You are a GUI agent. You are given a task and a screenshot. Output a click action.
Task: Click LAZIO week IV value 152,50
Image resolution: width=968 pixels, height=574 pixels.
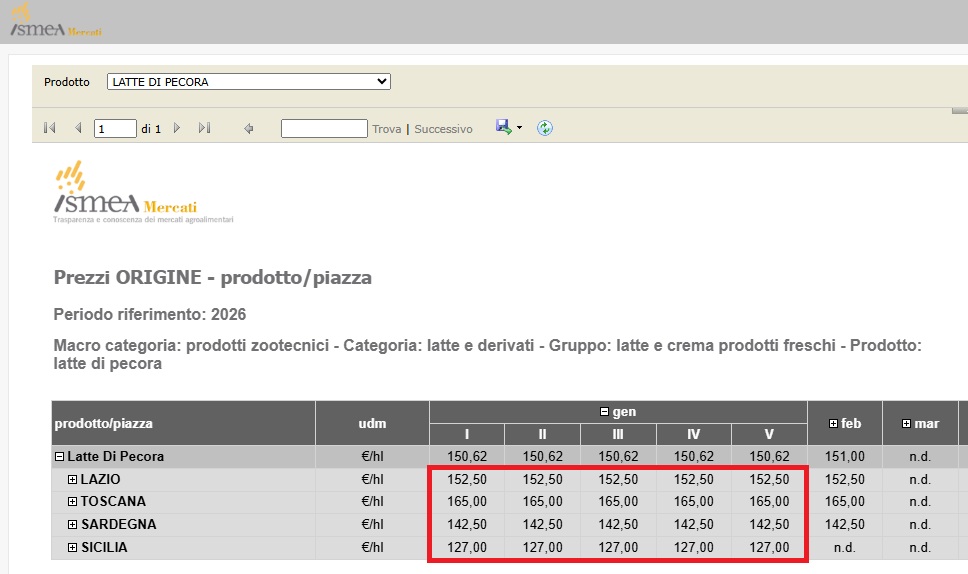click(x=694, y=480)
